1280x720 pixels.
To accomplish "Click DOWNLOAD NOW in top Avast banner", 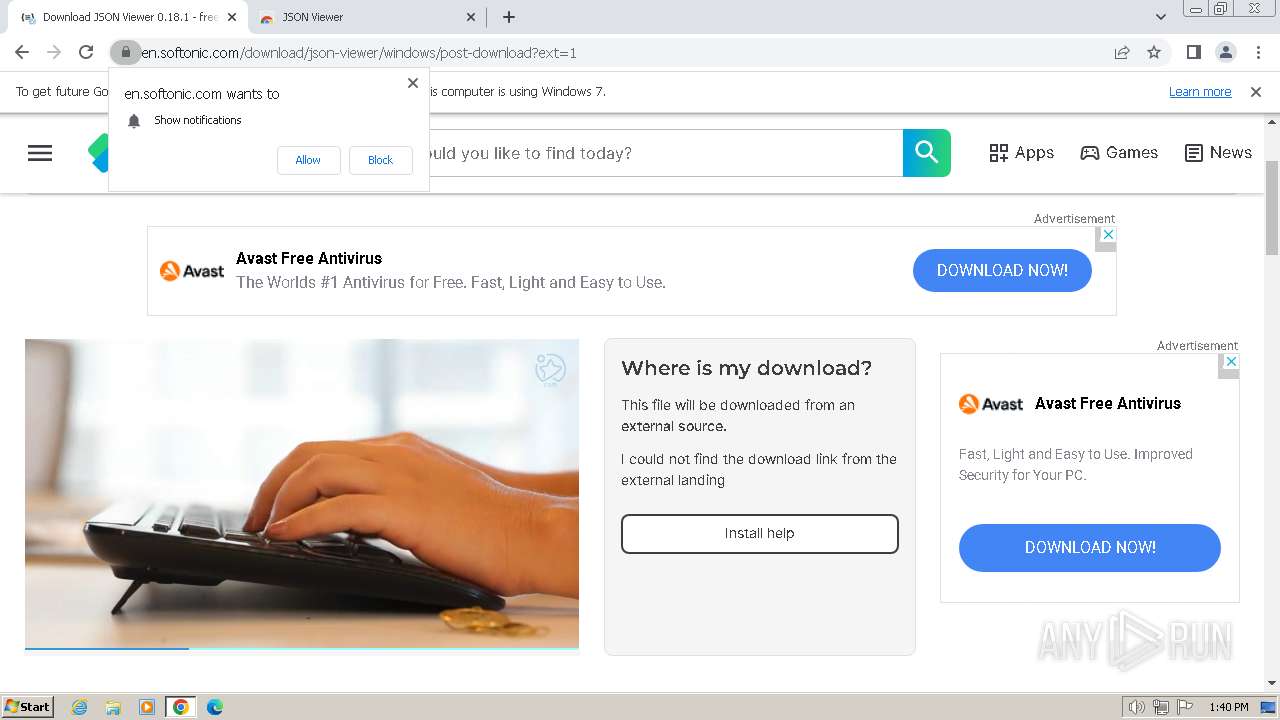I will 1002,271.
